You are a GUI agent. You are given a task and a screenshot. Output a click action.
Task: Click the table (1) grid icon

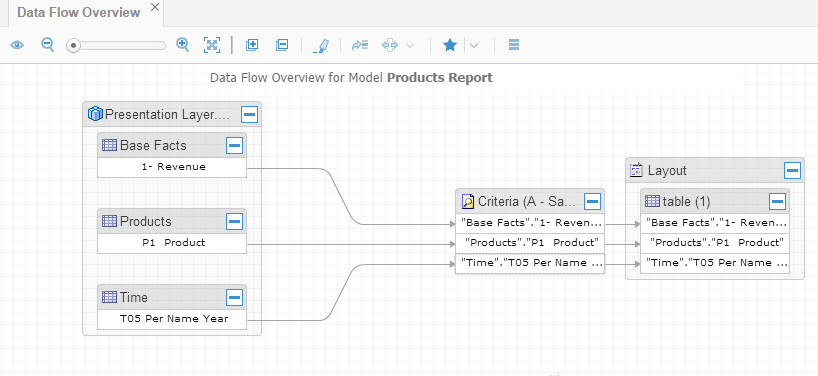(x=653, y=201)
